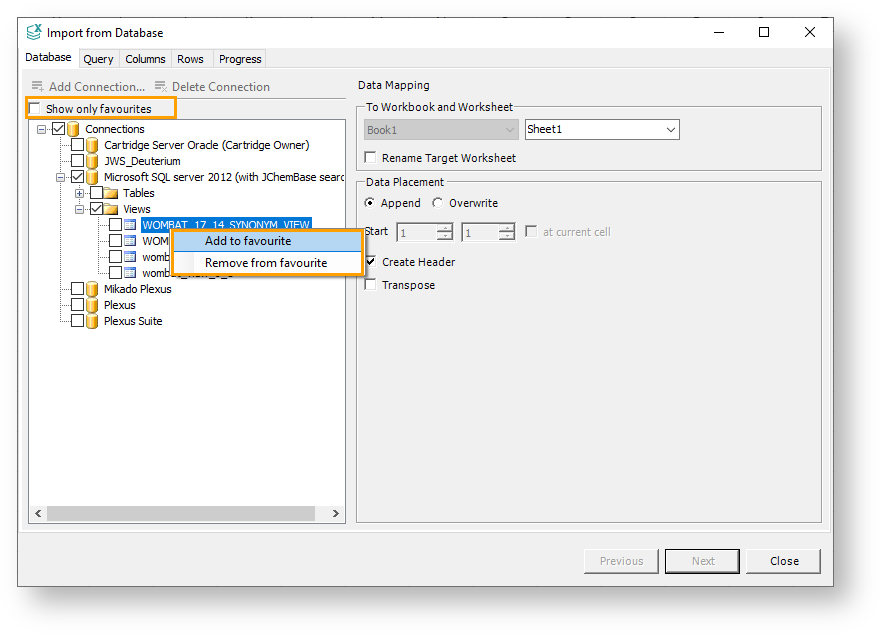Screen dimensions: 882x635
Task: Select the Overwrite radio button
Action: 438,203
